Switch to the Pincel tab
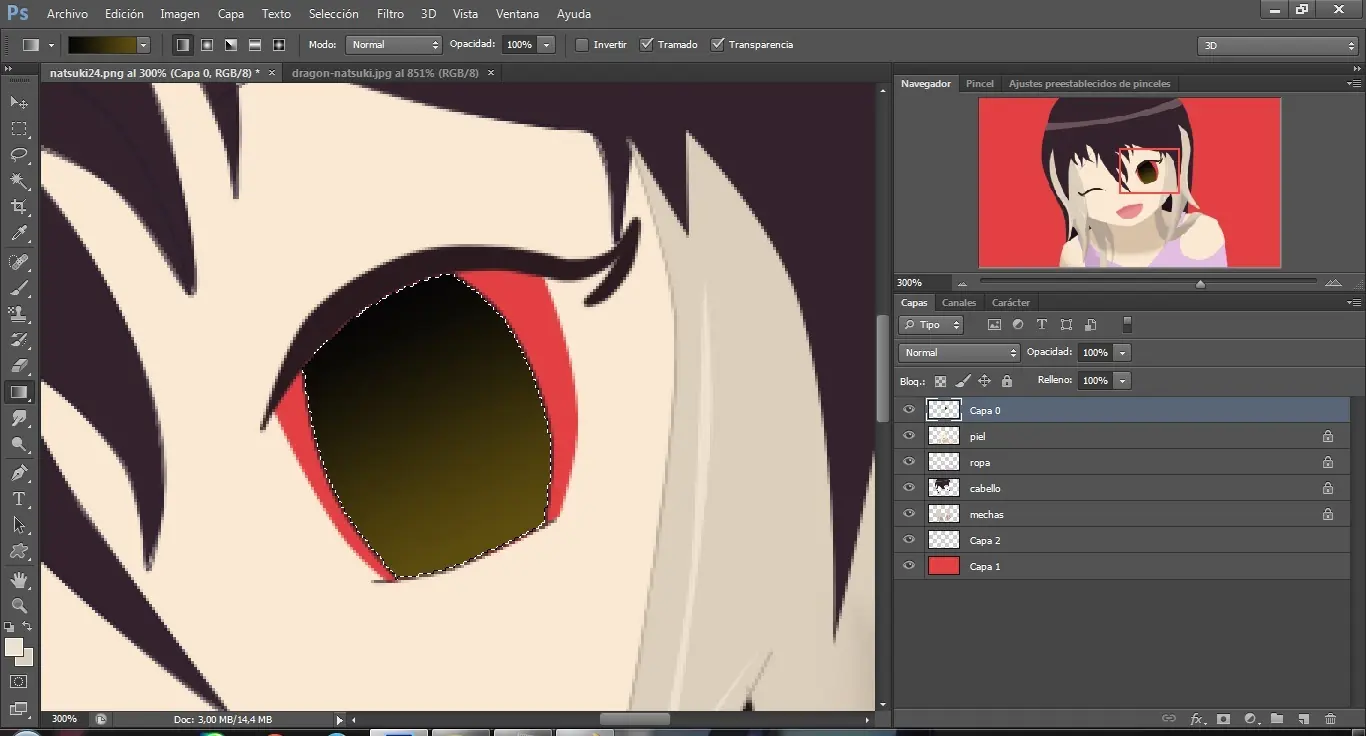Screen dimensions: 1366x736 pos(980,84)
